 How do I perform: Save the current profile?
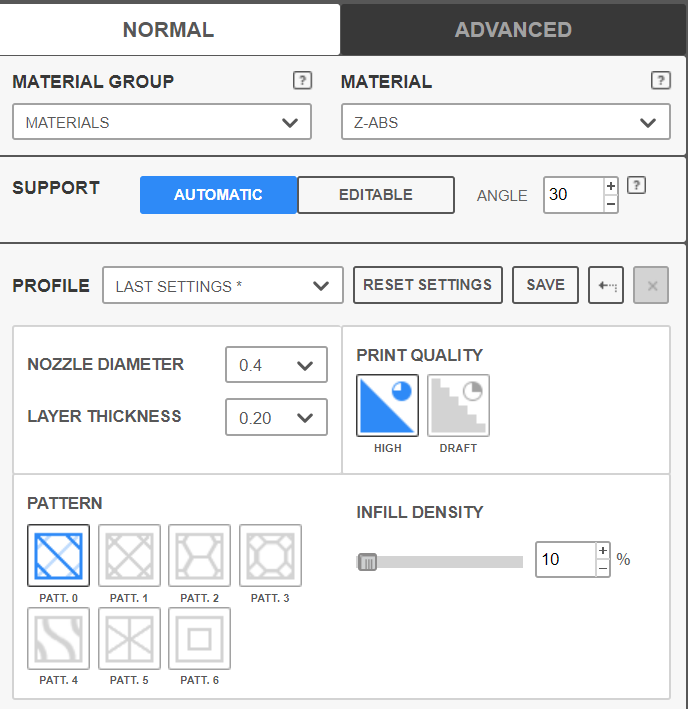pyautogui.click(x=545, y=285)
